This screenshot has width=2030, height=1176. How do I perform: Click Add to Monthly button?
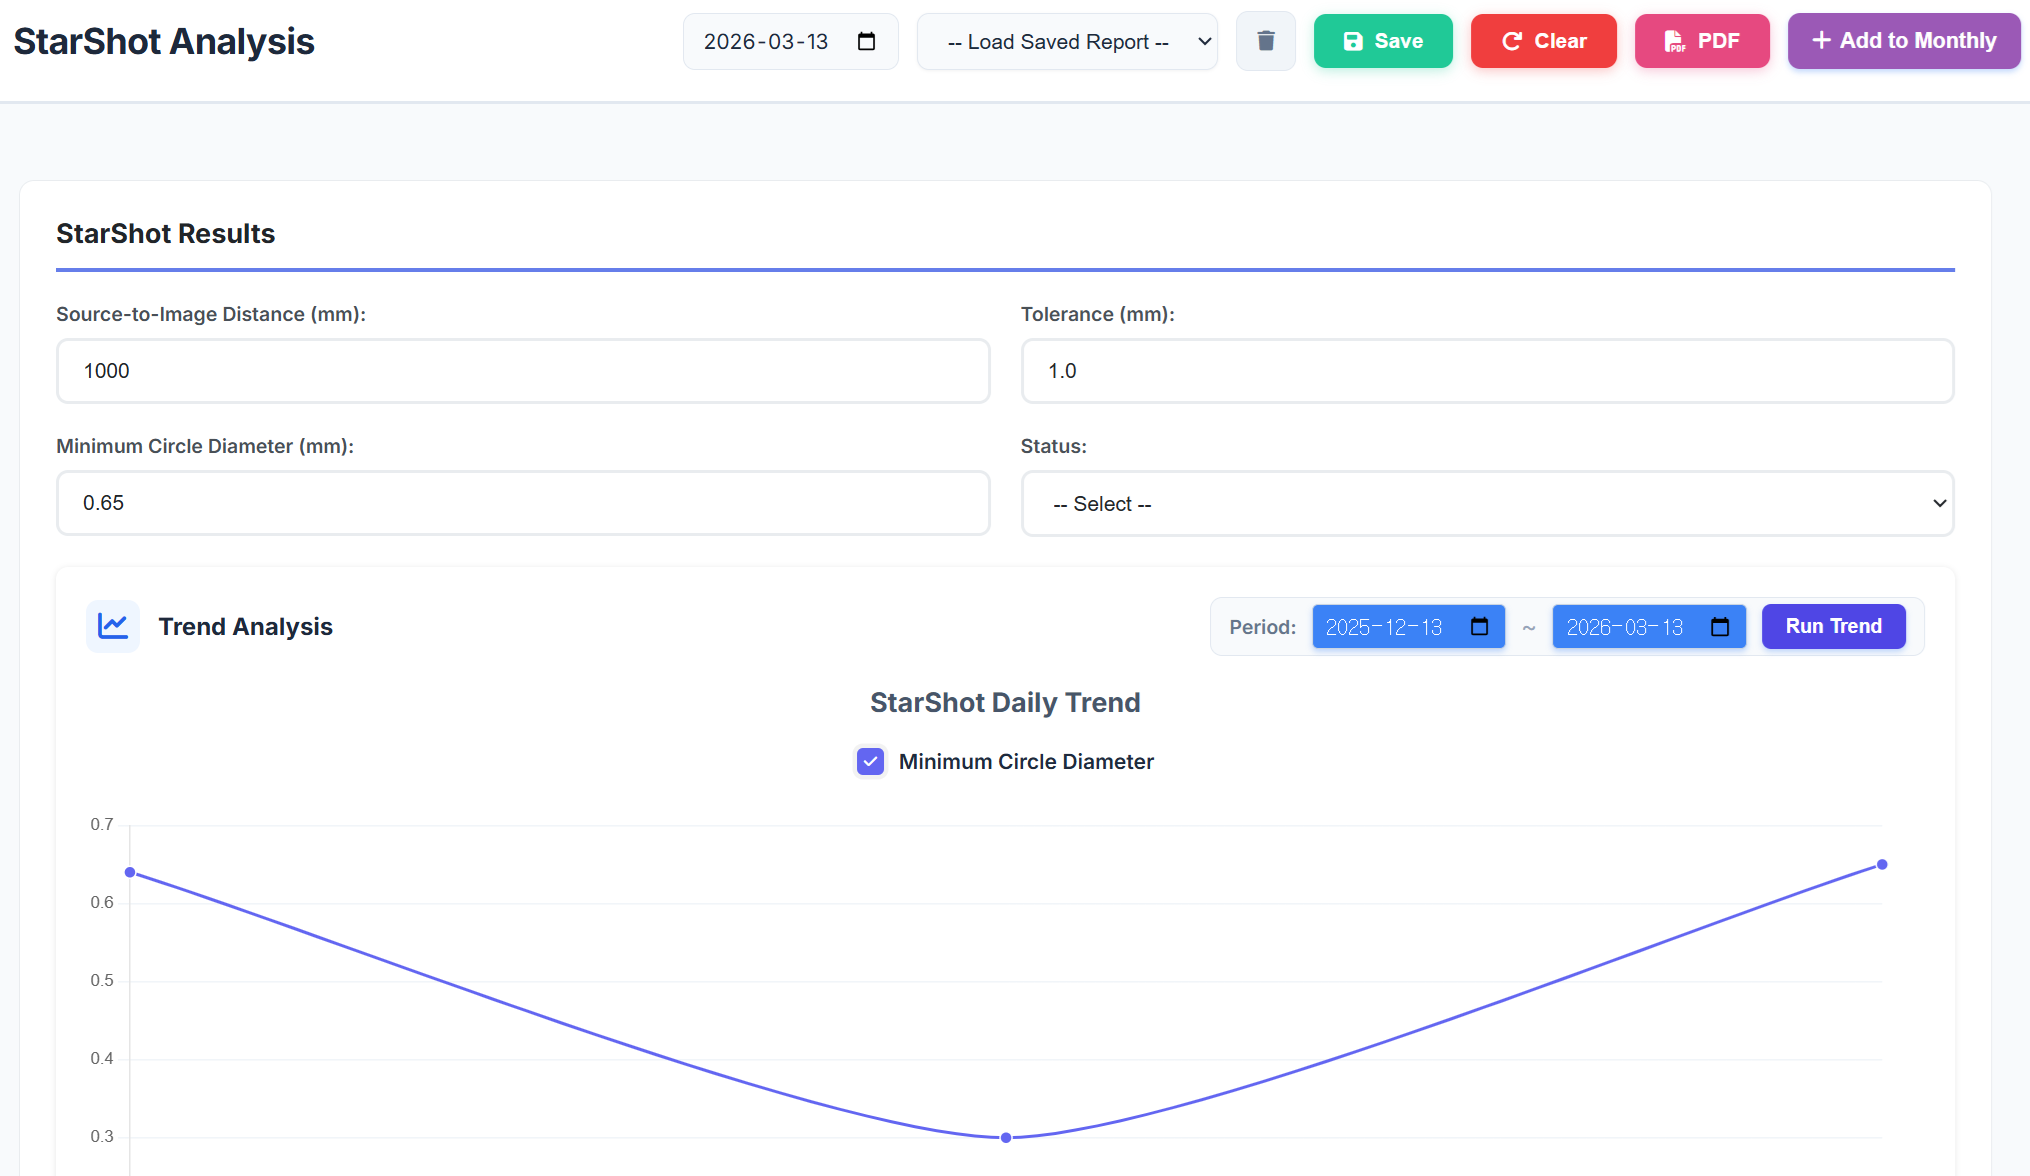[1903, 41]
